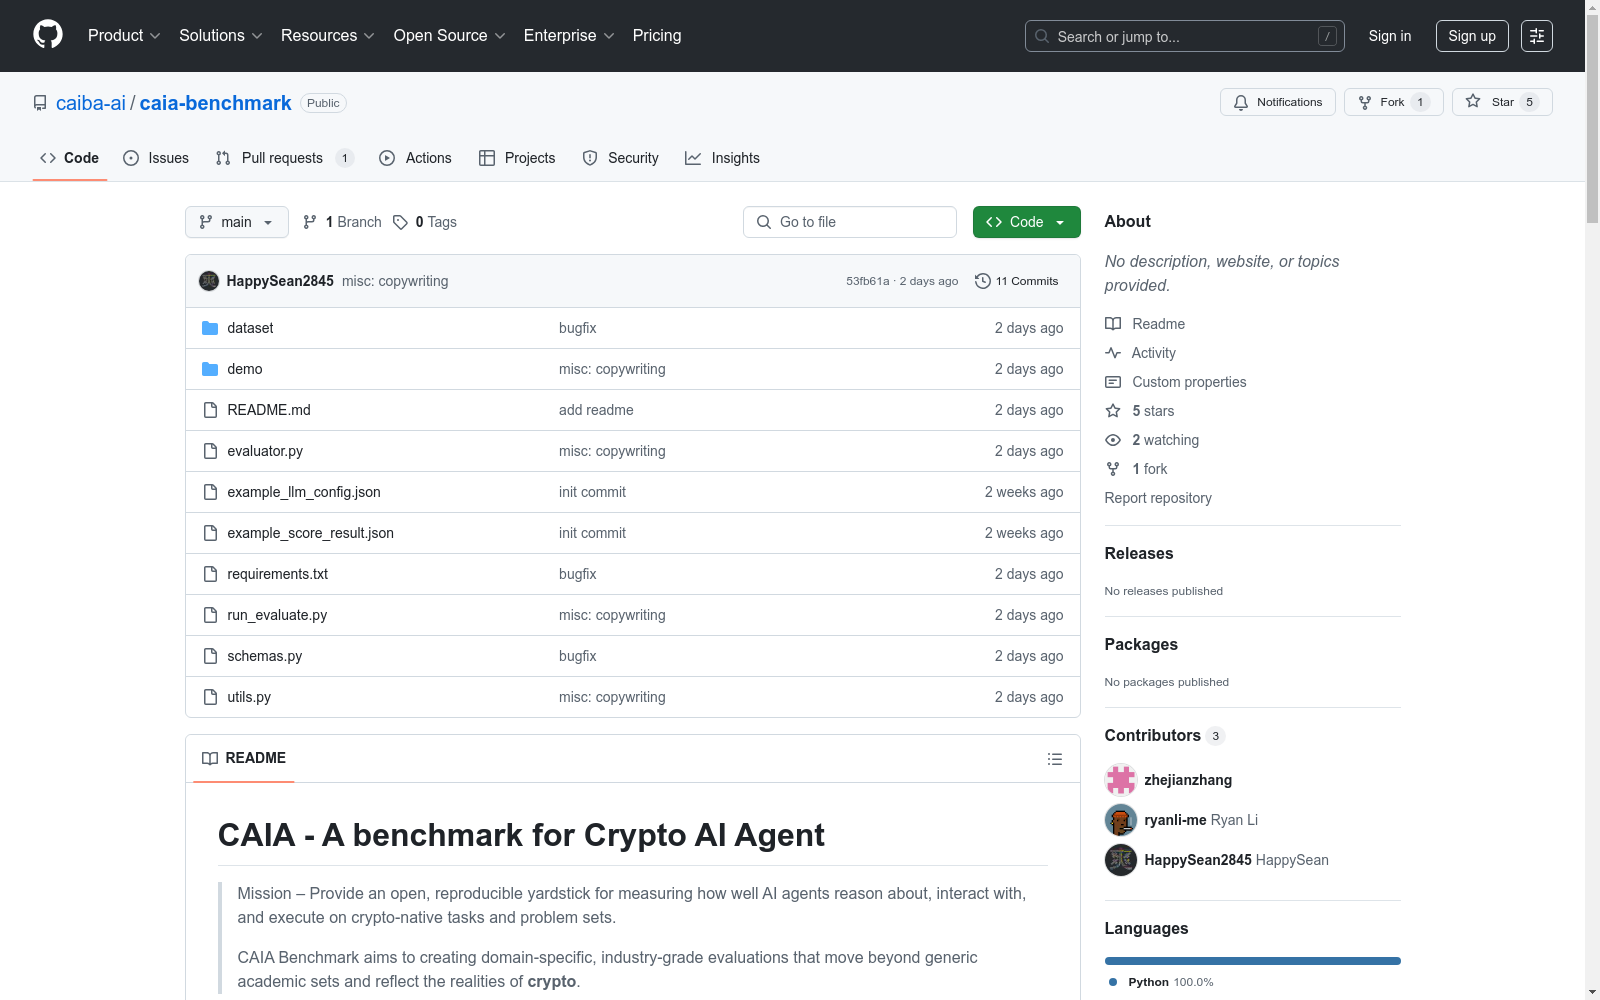Click the dataset folder icon
1600x1000 pixels.
pos(210,328)
